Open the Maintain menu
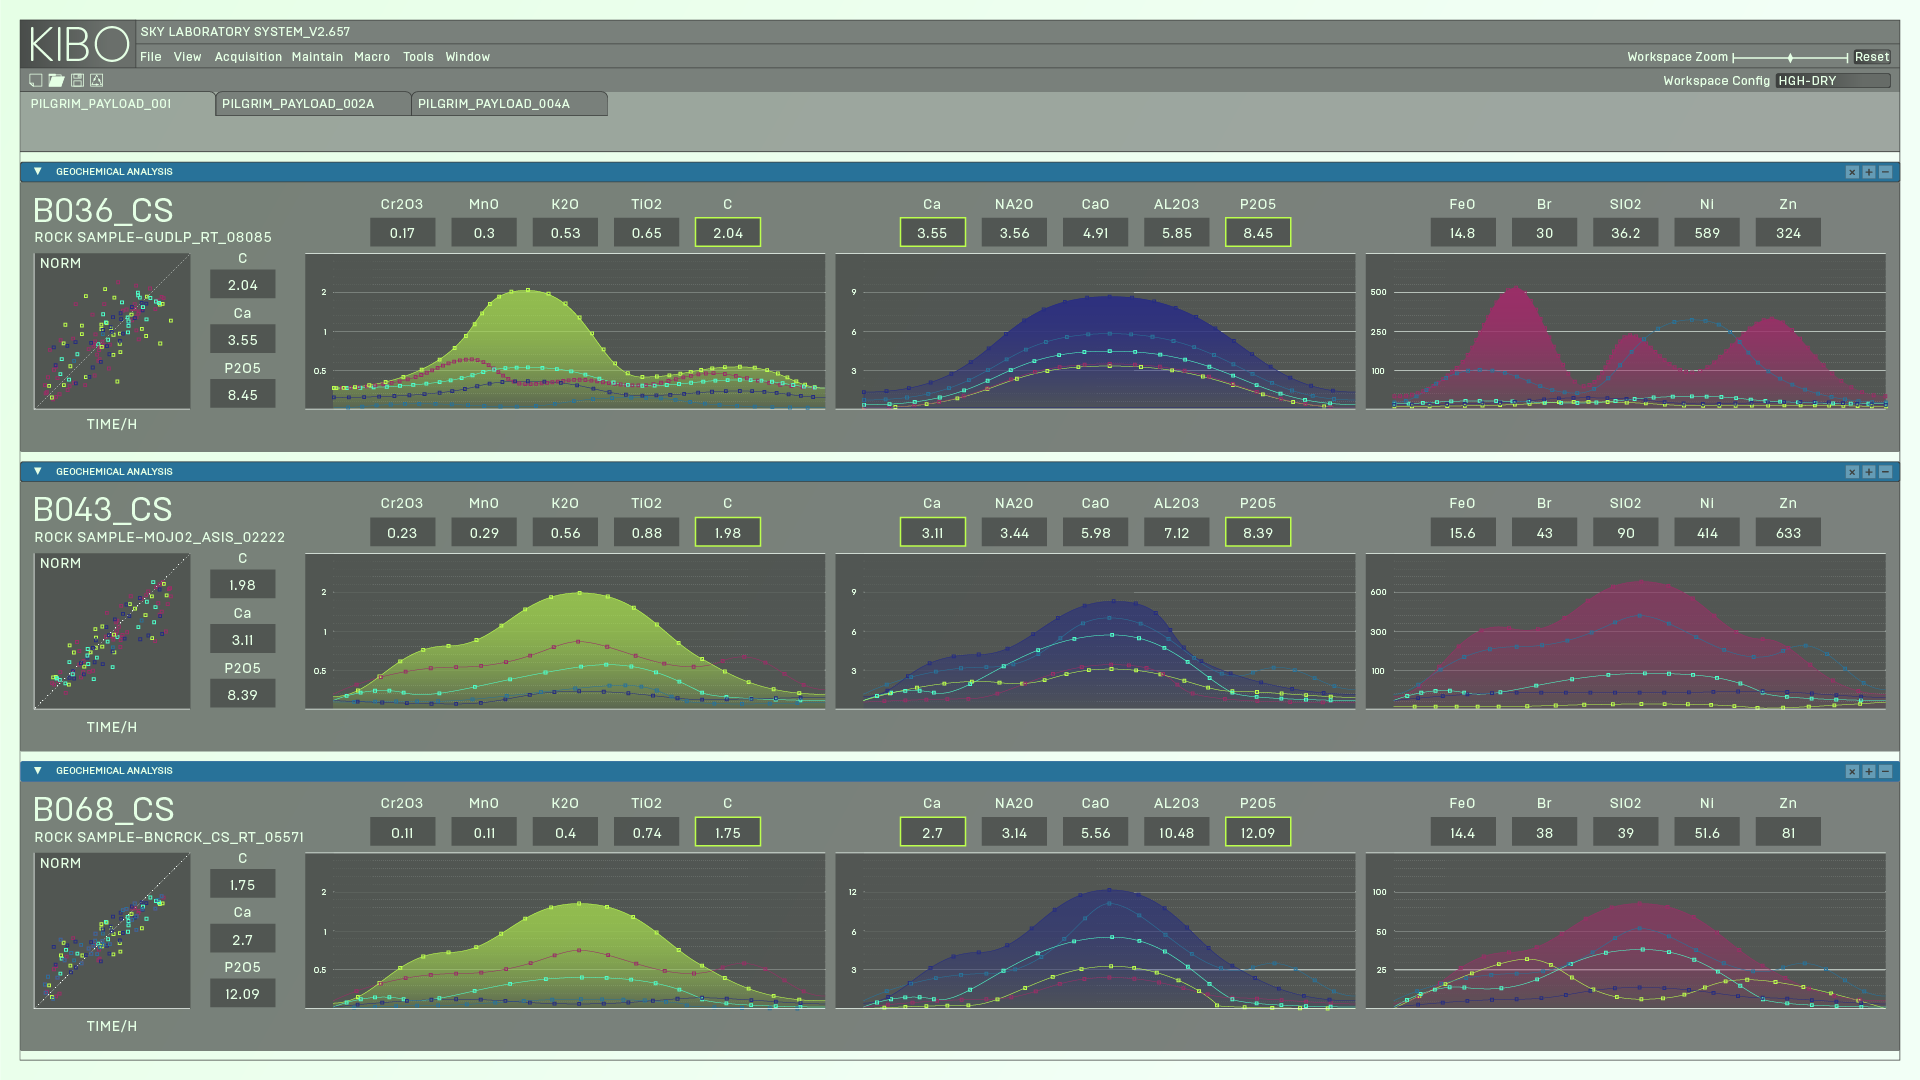This screenshot has height=1080, width=1920. click(317, 57)
